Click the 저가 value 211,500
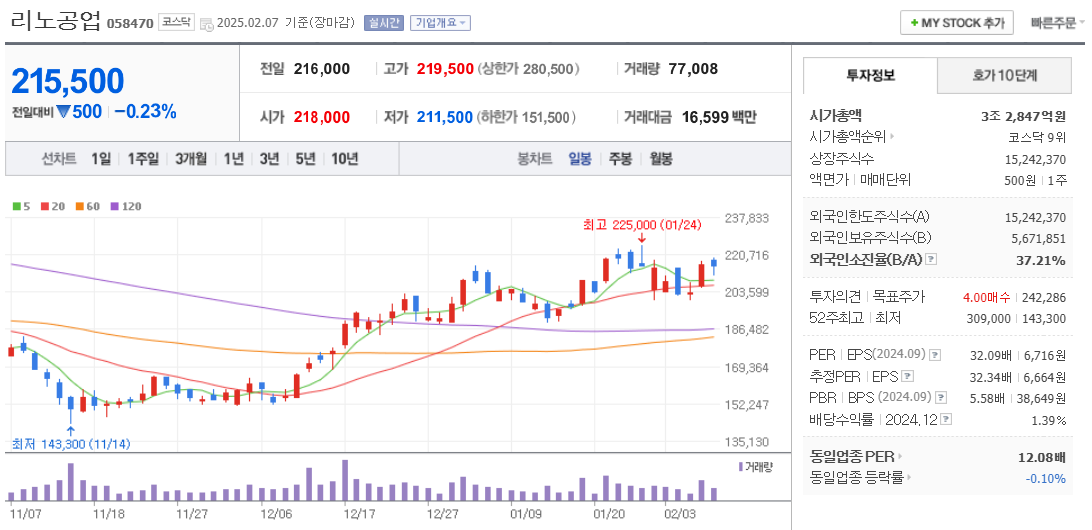Viewport: 1092px width, 530px height. (445, 117)
